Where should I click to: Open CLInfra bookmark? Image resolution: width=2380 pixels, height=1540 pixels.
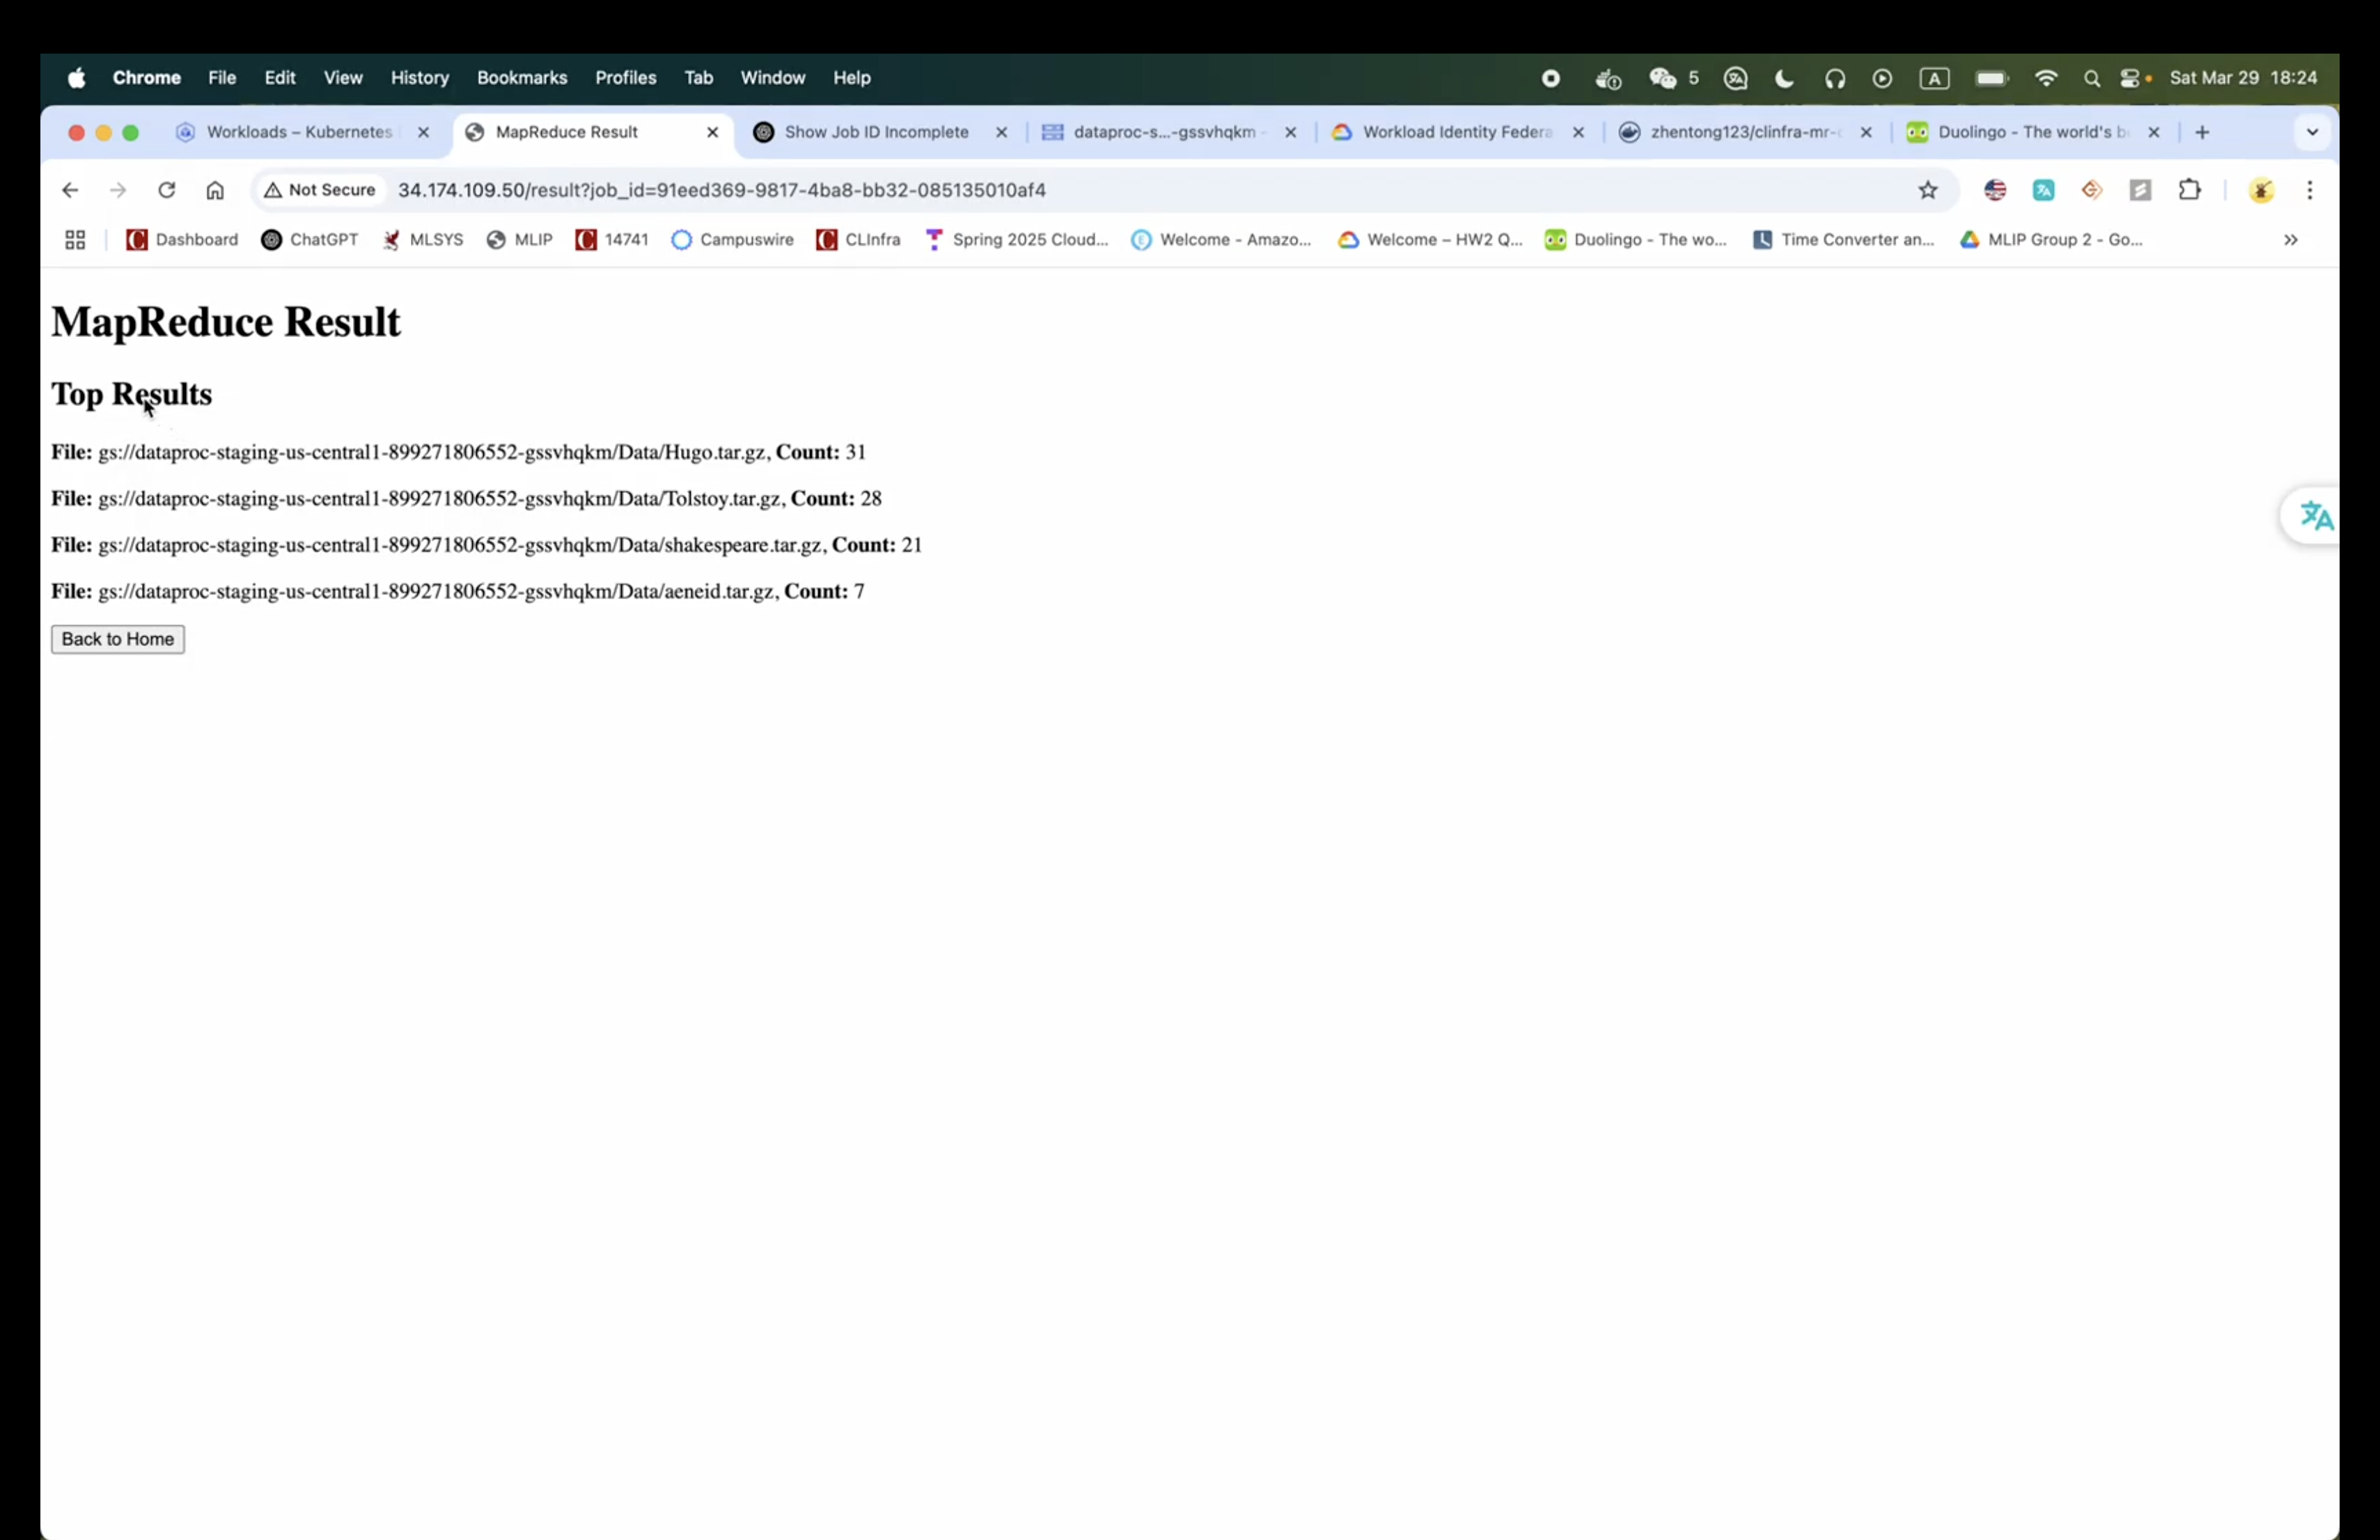859,240
